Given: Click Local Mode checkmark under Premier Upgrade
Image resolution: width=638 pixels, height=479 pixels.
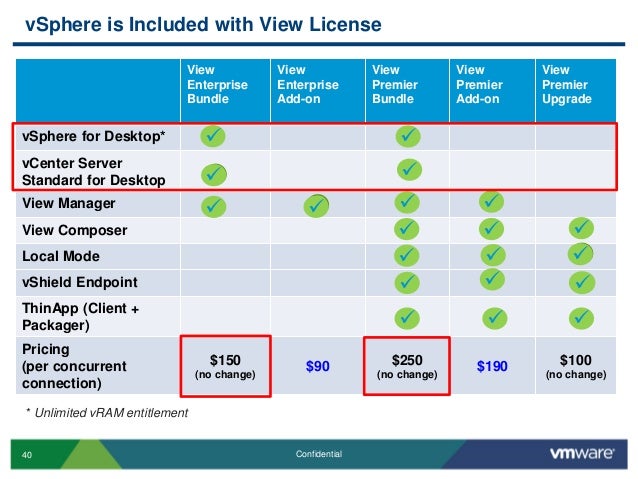Looking at the screenshot, I should tap(581, 254).
